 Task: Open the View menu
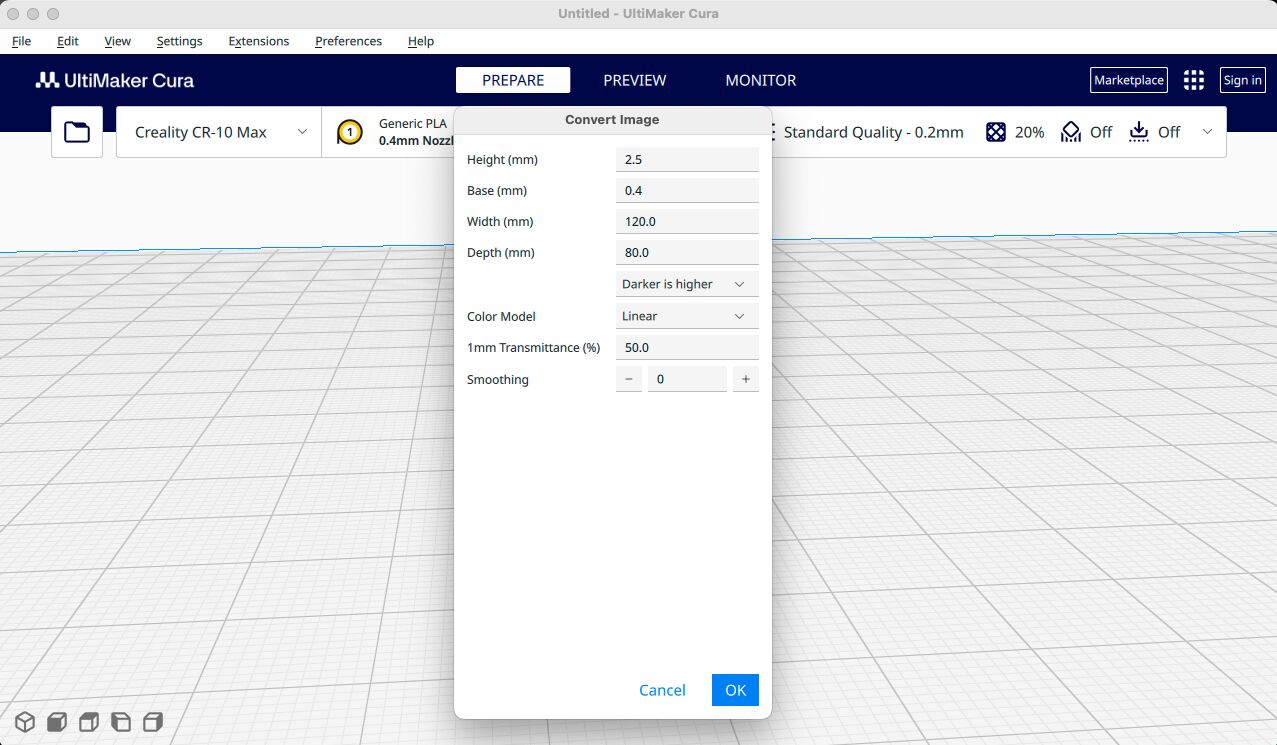click(x=118, y=41)
